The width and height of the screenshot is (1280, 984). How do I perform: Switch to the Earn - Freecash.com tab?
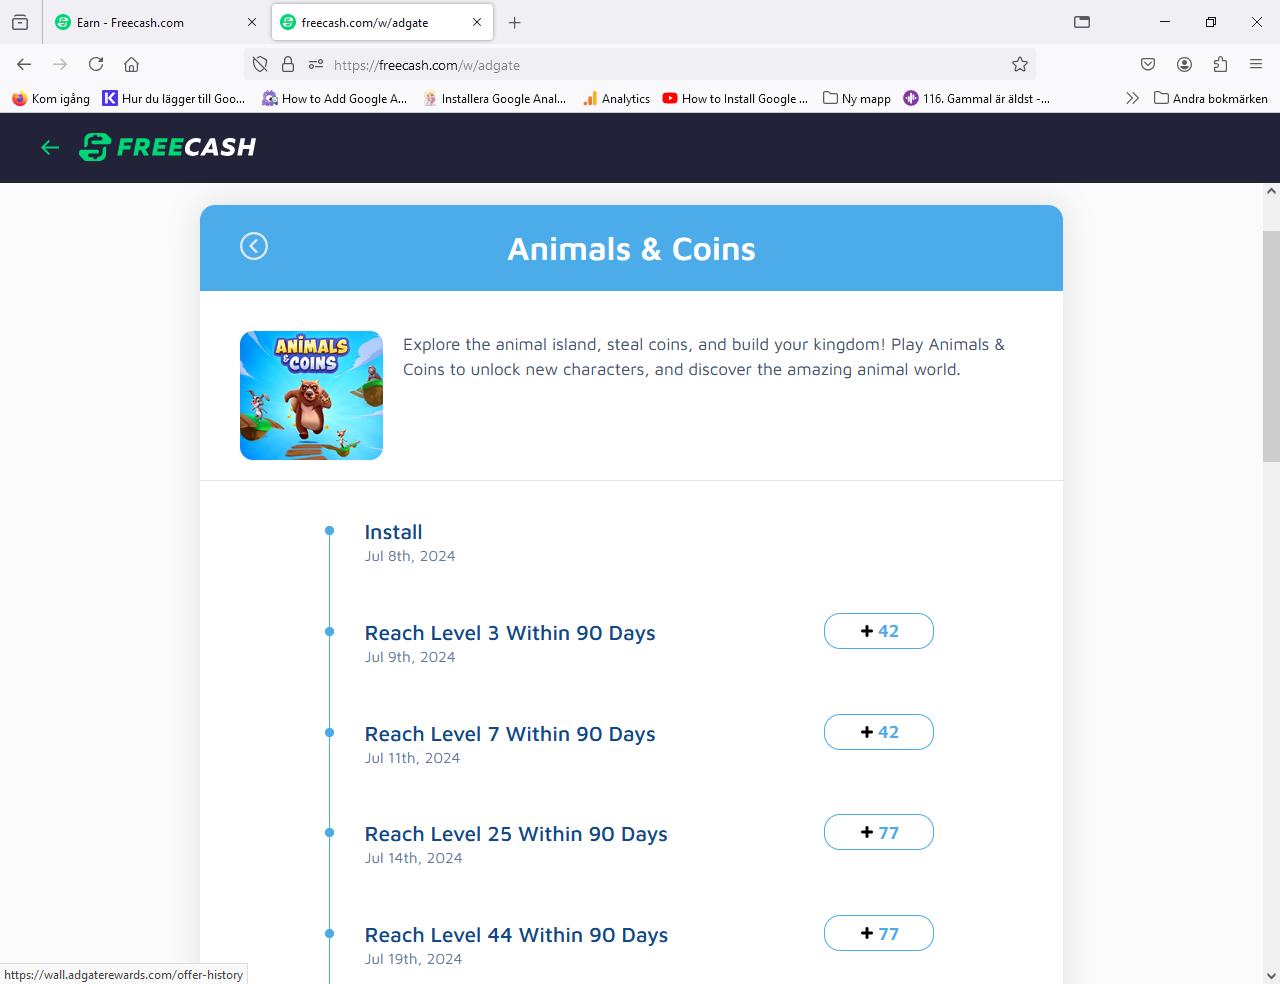click(x=155, y=22)
